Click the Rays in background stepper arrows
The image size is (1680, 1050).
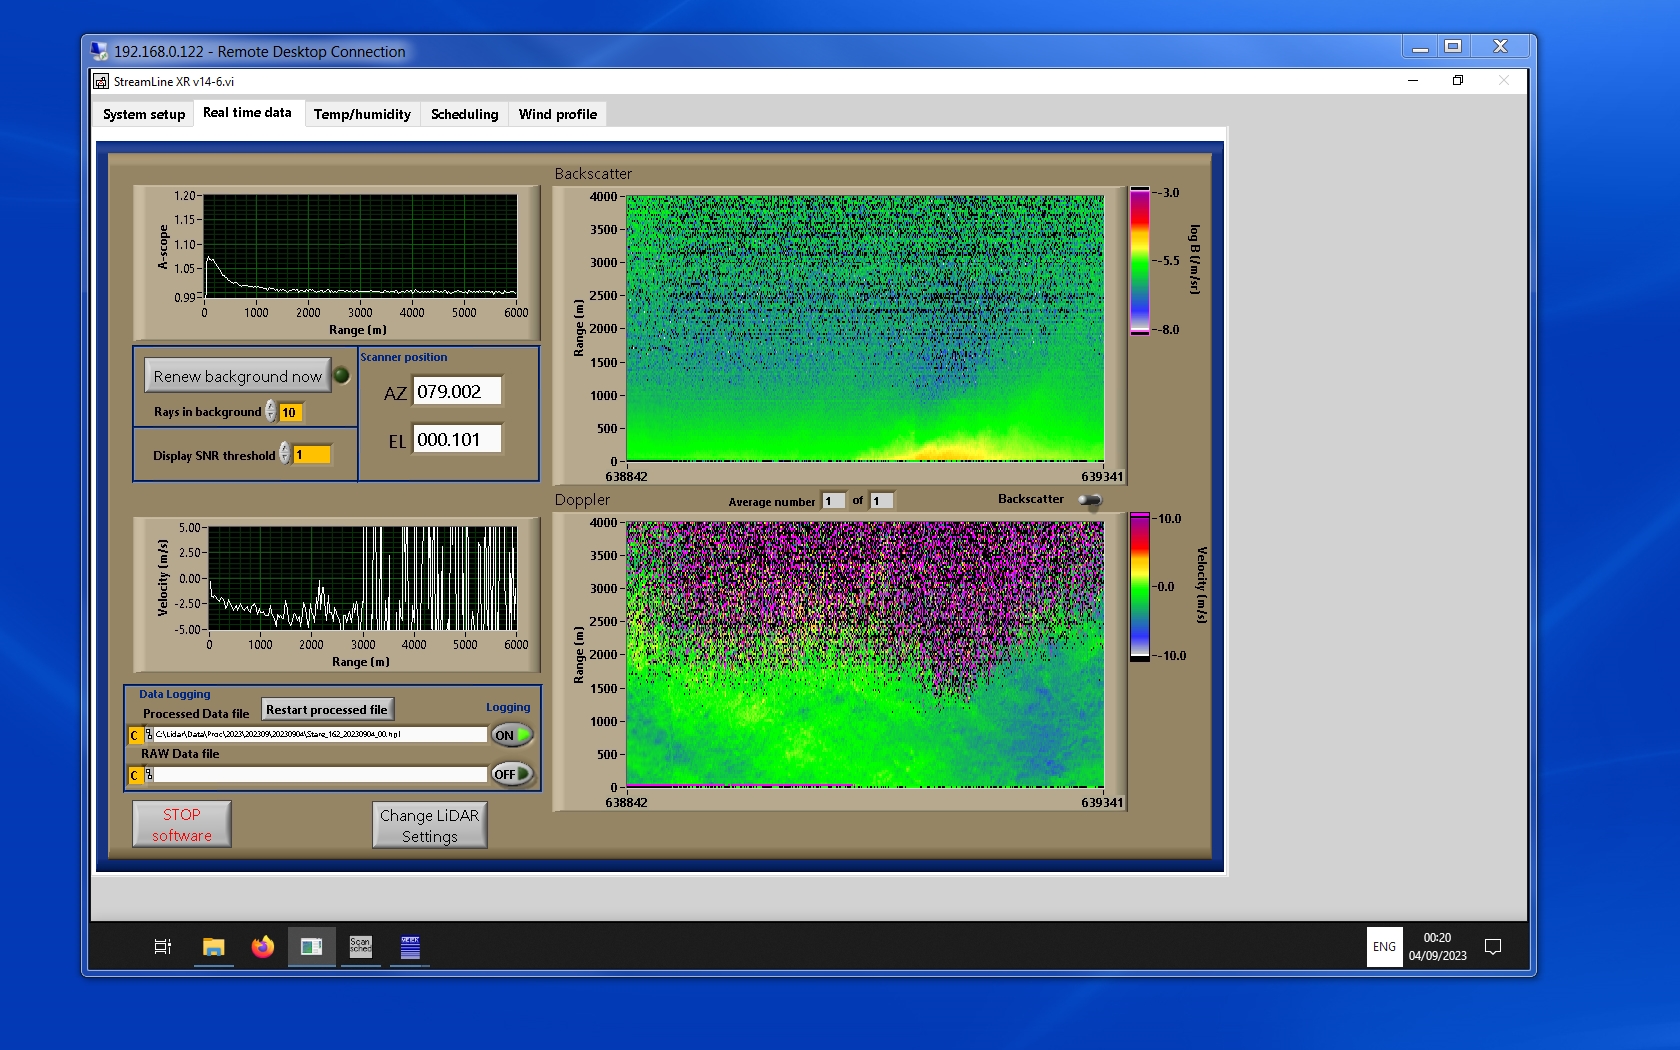[x=271, y=411]
